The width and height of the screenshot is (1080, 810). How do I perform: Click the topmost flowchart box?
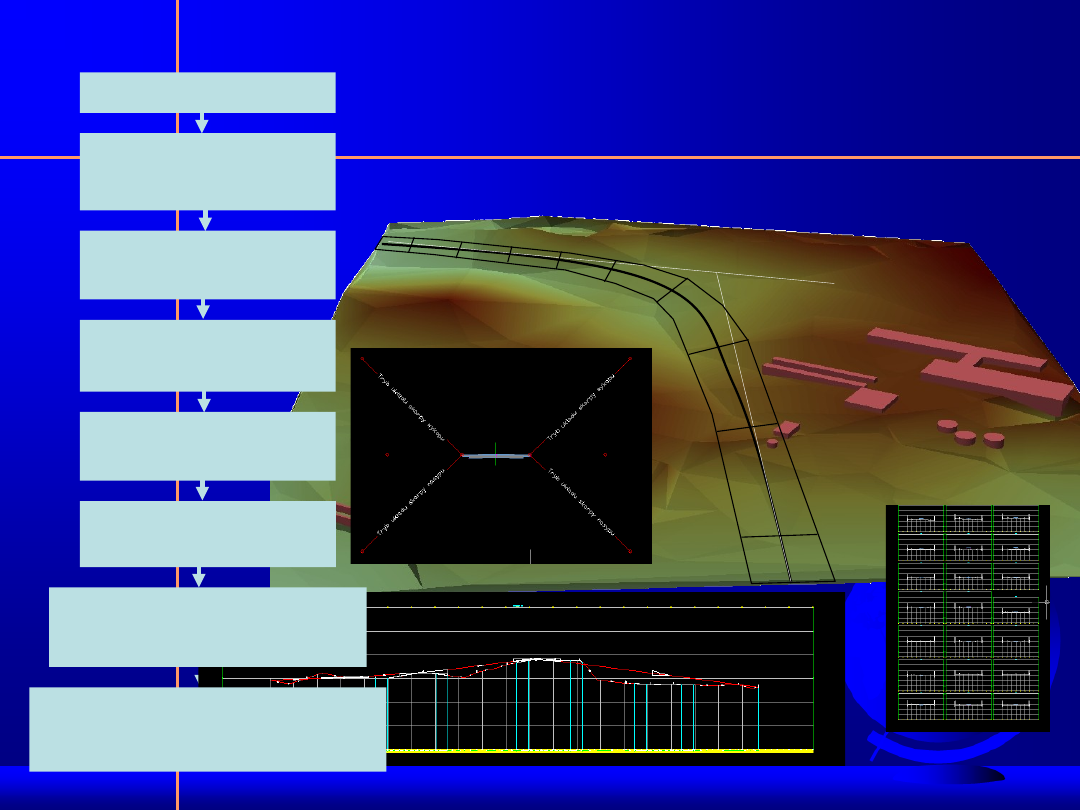click(207, 92)
